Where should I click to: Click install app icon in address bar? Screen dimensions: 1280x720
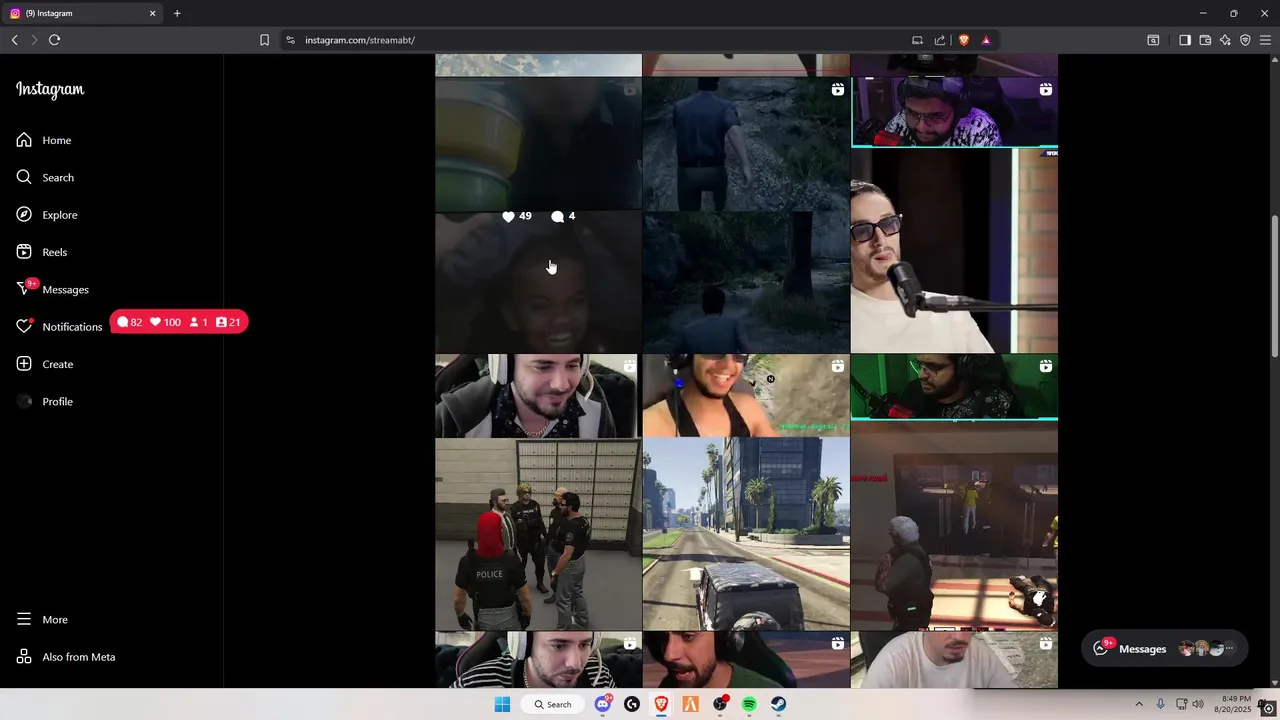tap(917, 40)
